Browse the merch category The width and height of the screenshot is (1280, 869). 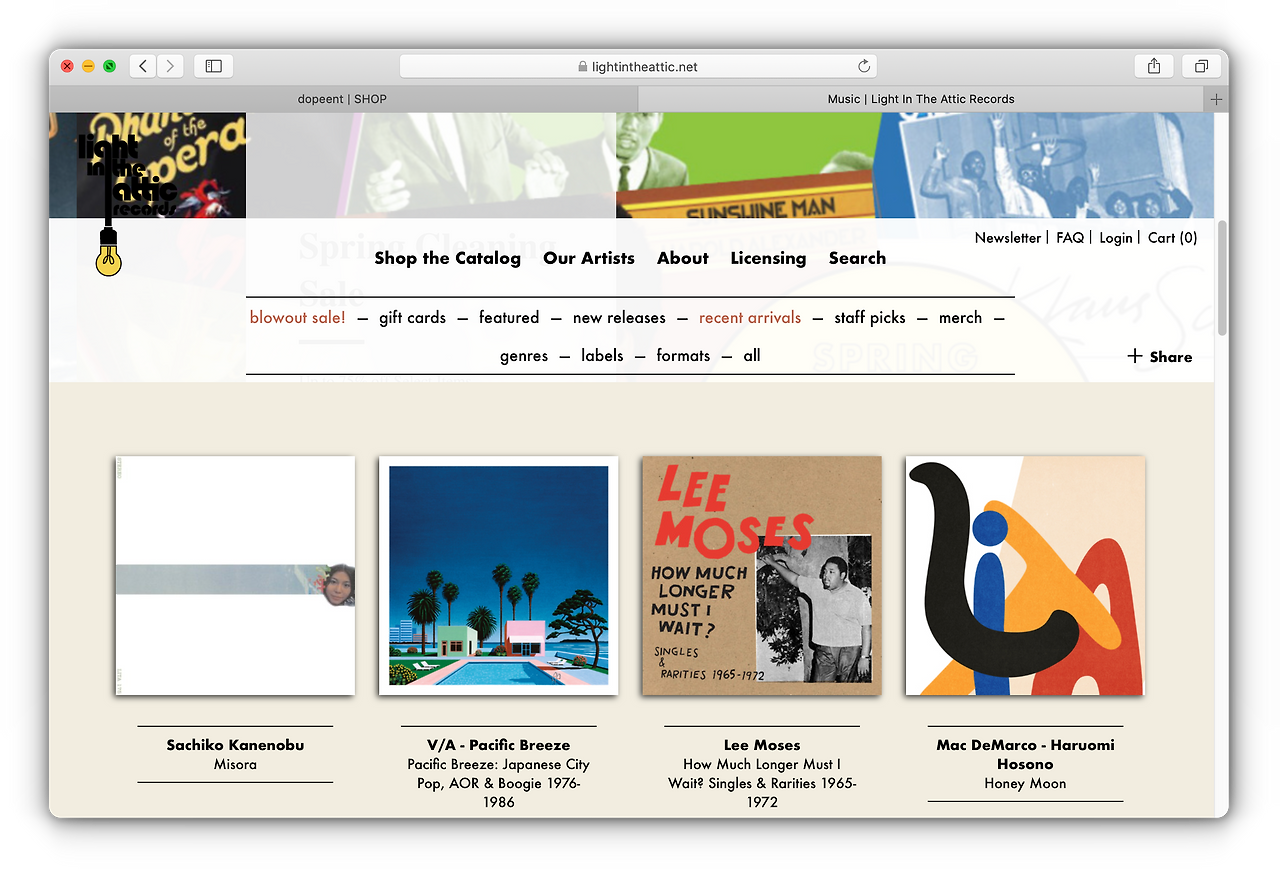point(960,317)
